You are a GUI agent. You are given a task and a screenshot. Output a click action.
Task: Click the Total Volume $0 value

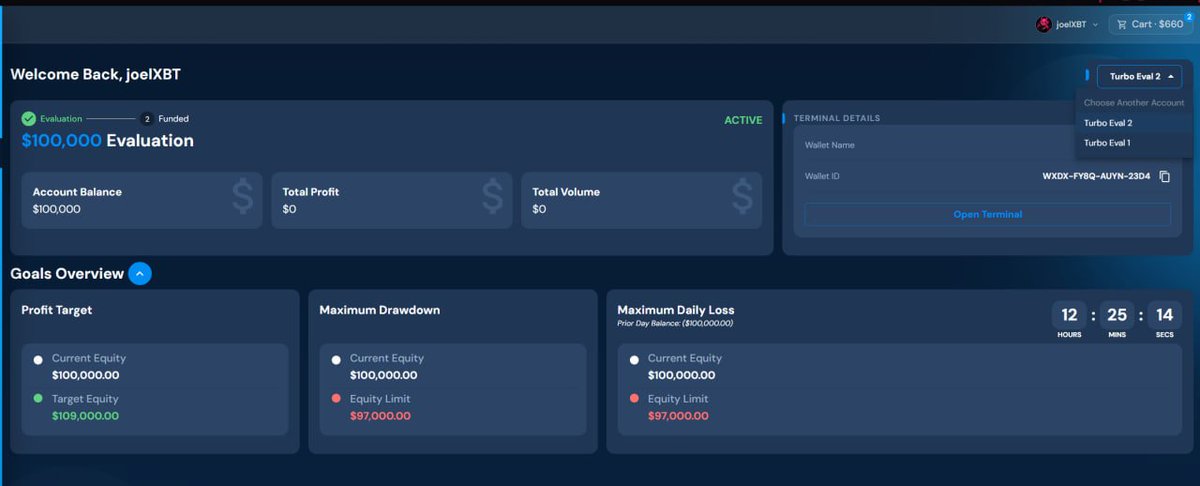tap(540, 209)
